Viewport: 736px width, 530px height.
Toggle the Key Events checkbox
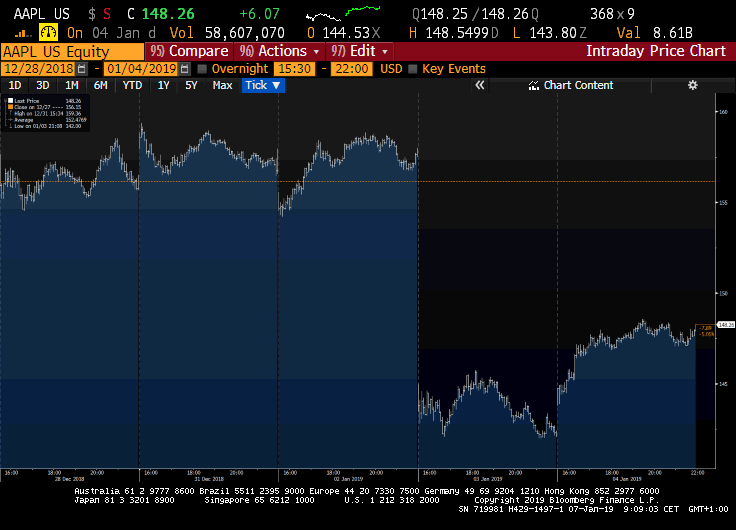pos(413,69)
